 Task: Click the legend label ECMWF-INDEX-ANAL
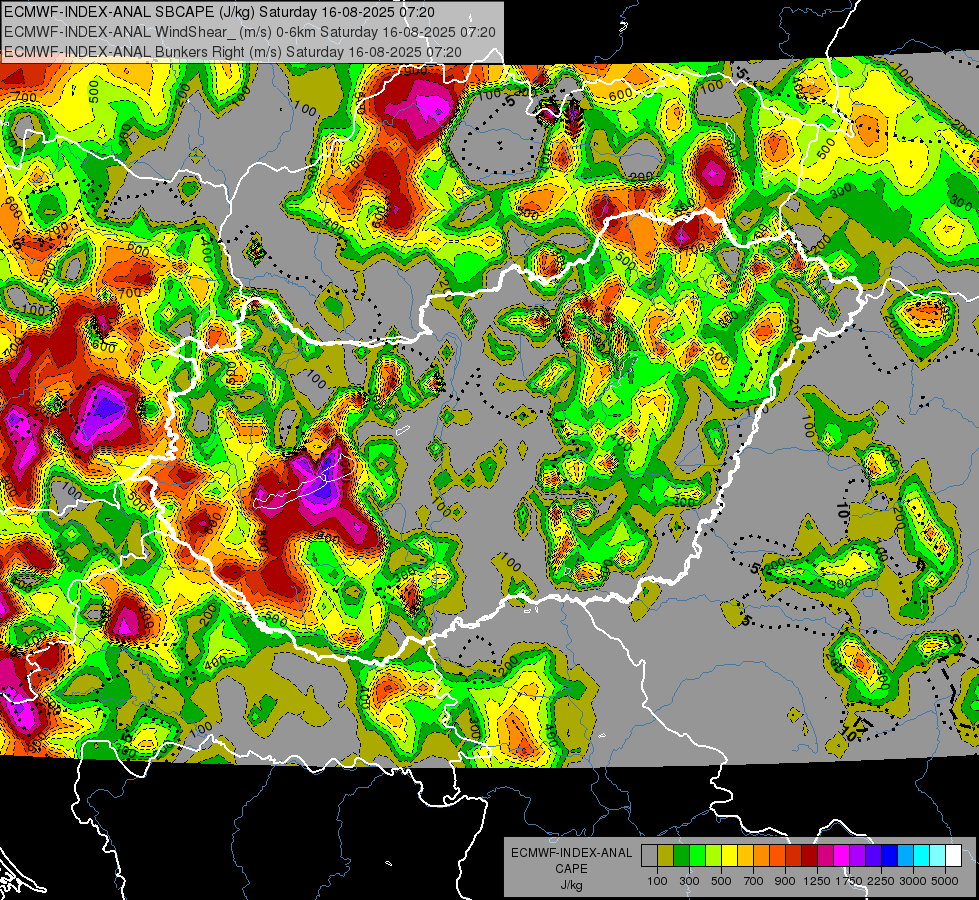click(571, 853)
